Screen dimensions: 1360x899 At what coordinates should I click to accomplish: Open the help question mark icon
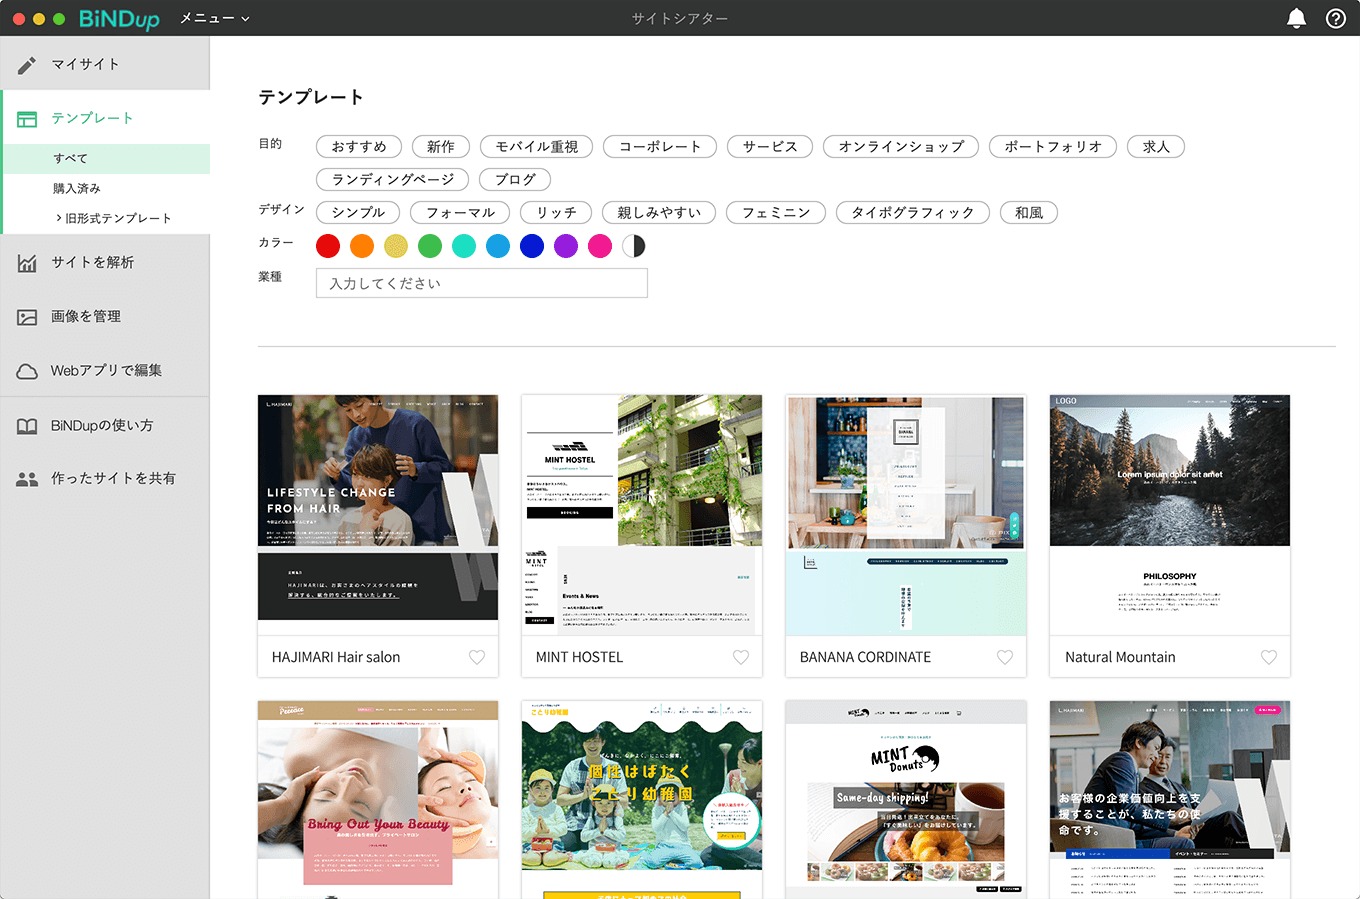point(1335,17)
